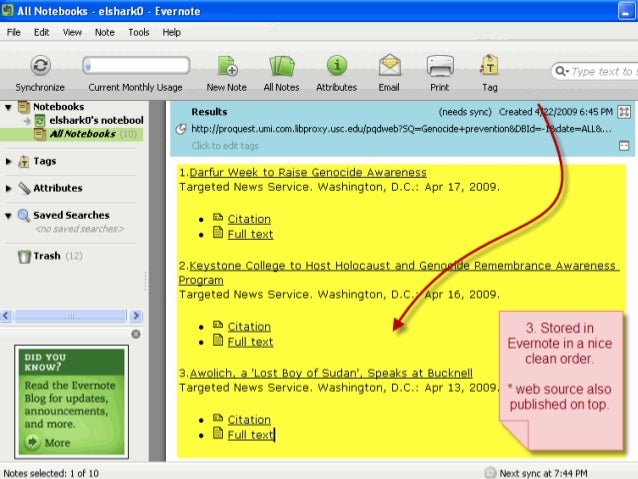
Task: Click citation icon under Keystone College article
Action: (218, 325)
